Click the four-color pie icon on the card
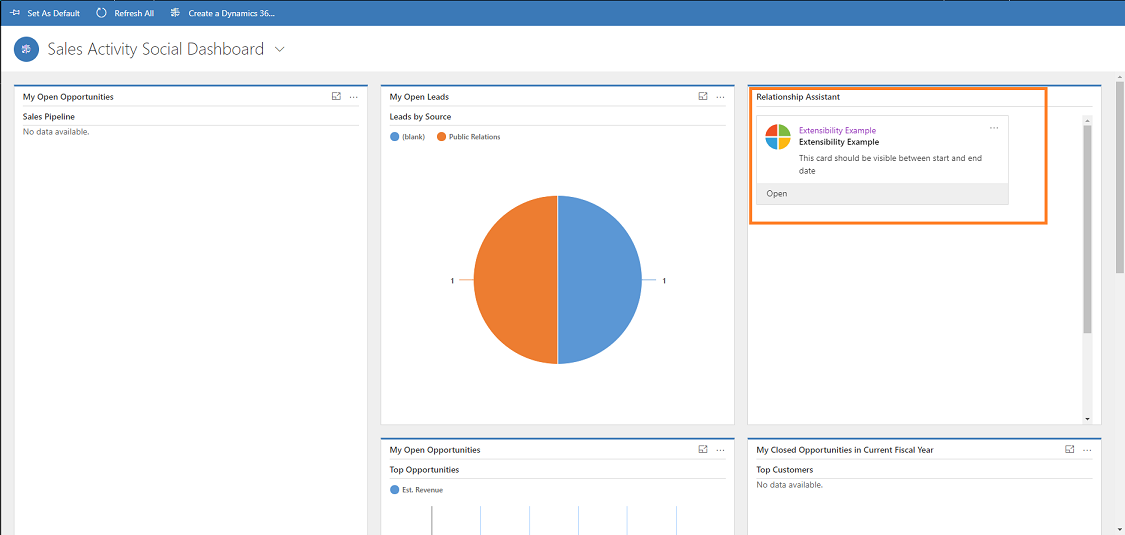The image size is (1125, 535). tap(778, 136)
